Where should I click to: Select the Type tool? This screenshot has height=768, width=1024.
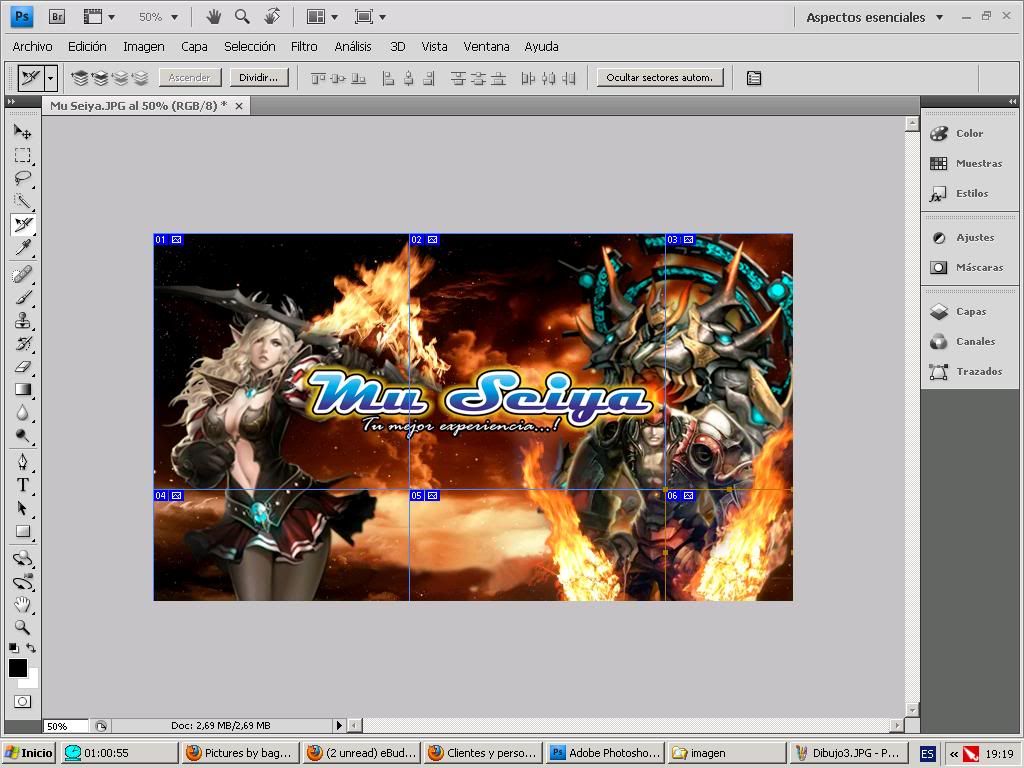point(22,485)
